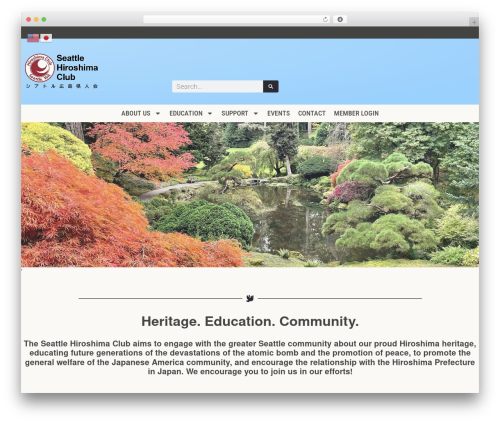Click the round button right of the address bar
Image resolution: width=500 pixels, height=423 pixels.
[340, 19]
